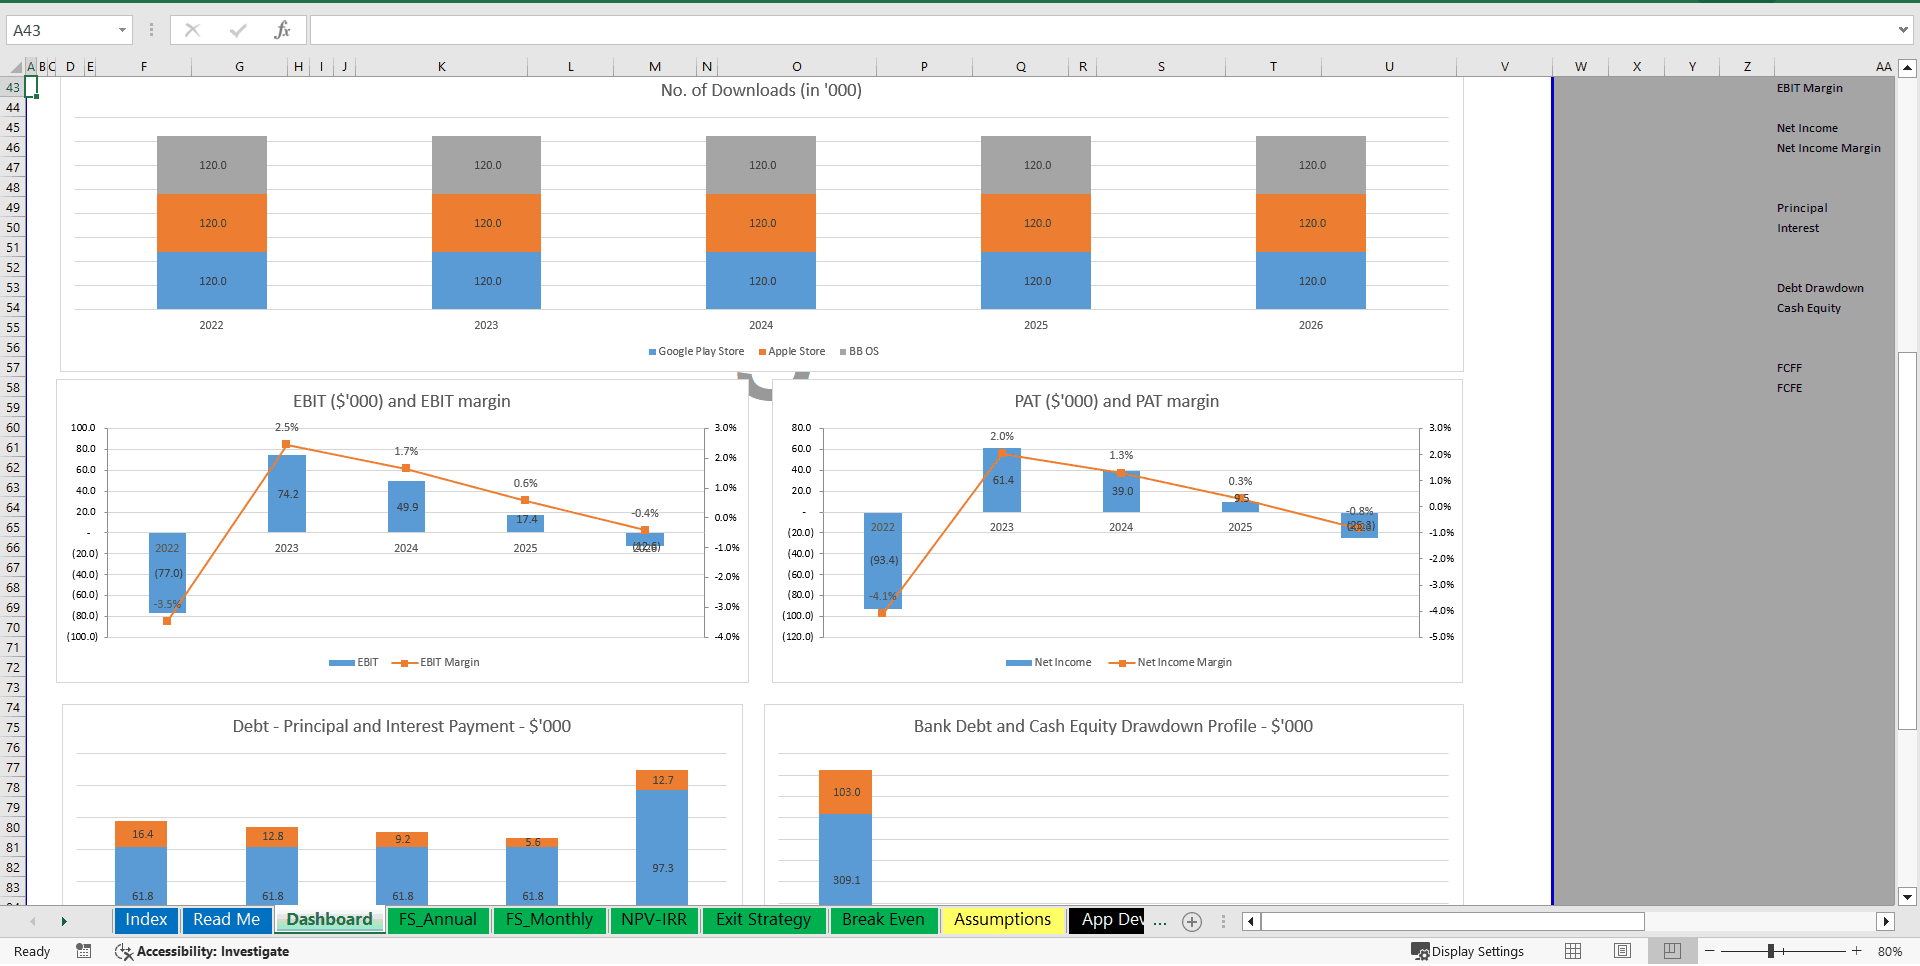This screenshot has width=1920, height=966.
Task: Click zoom in plus icon
Action: [1856, 951]
